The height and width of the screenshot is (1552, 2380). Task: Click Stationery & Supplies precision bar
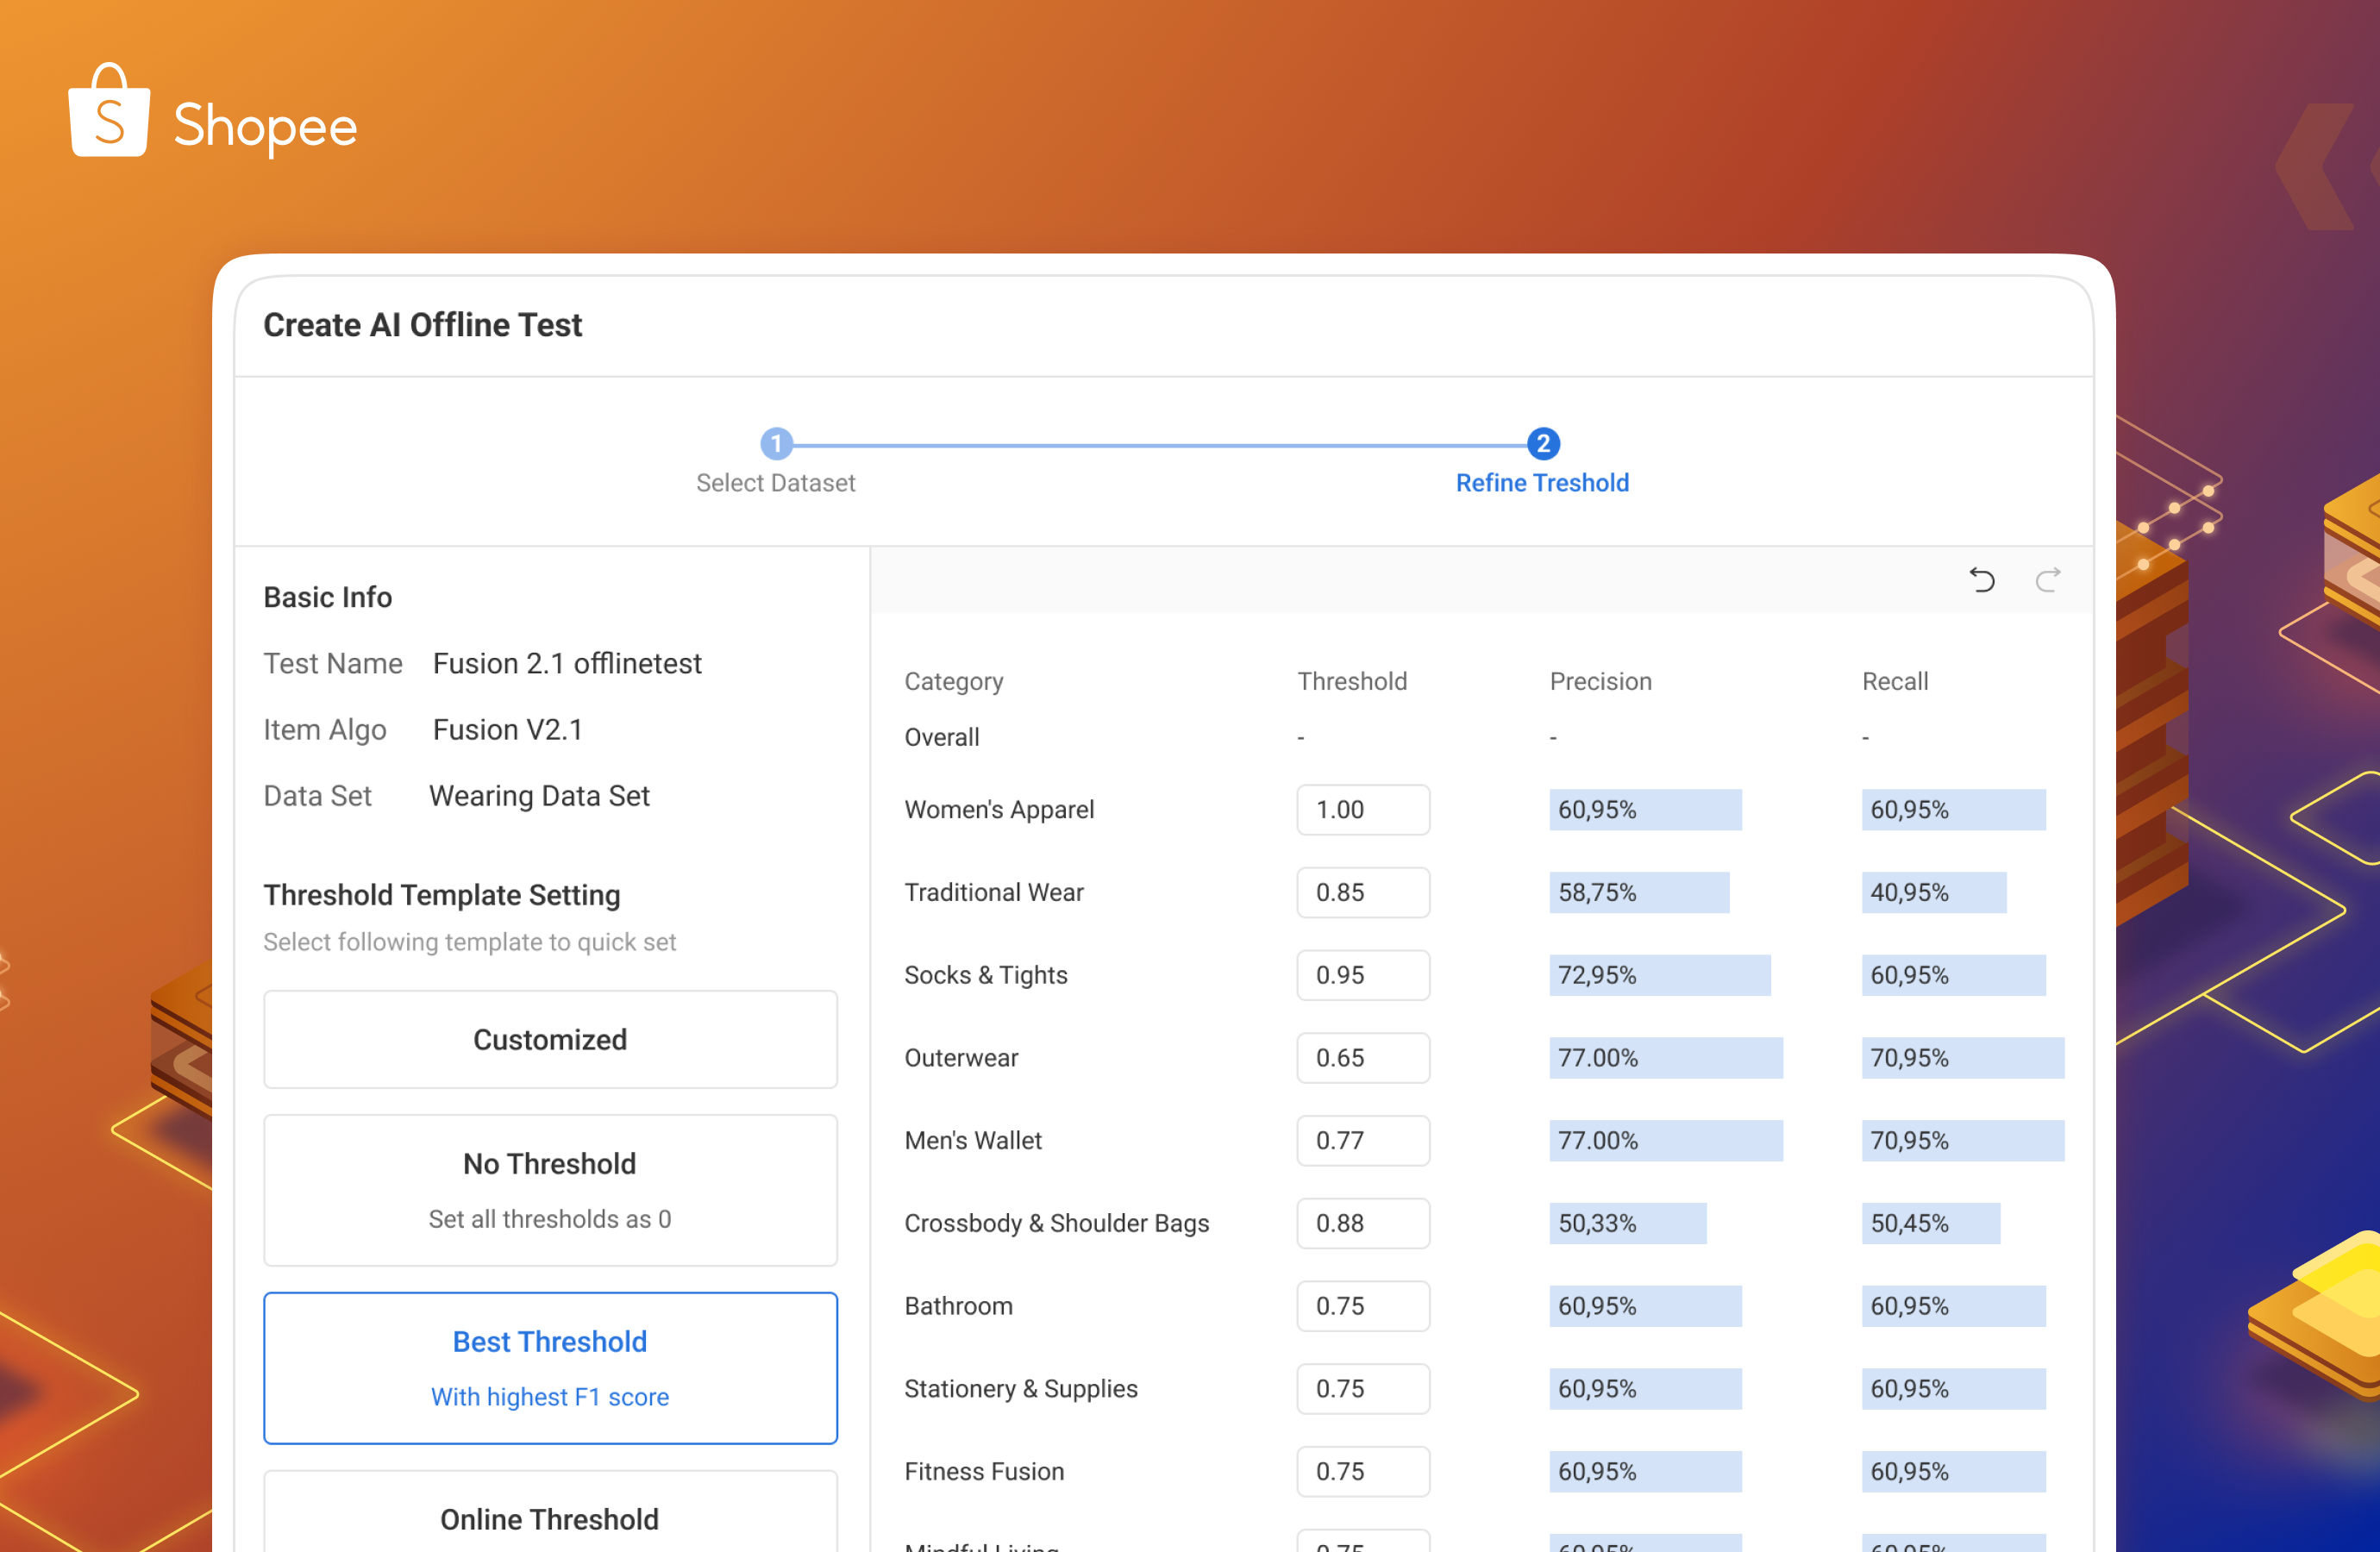click(1645, 1389)
